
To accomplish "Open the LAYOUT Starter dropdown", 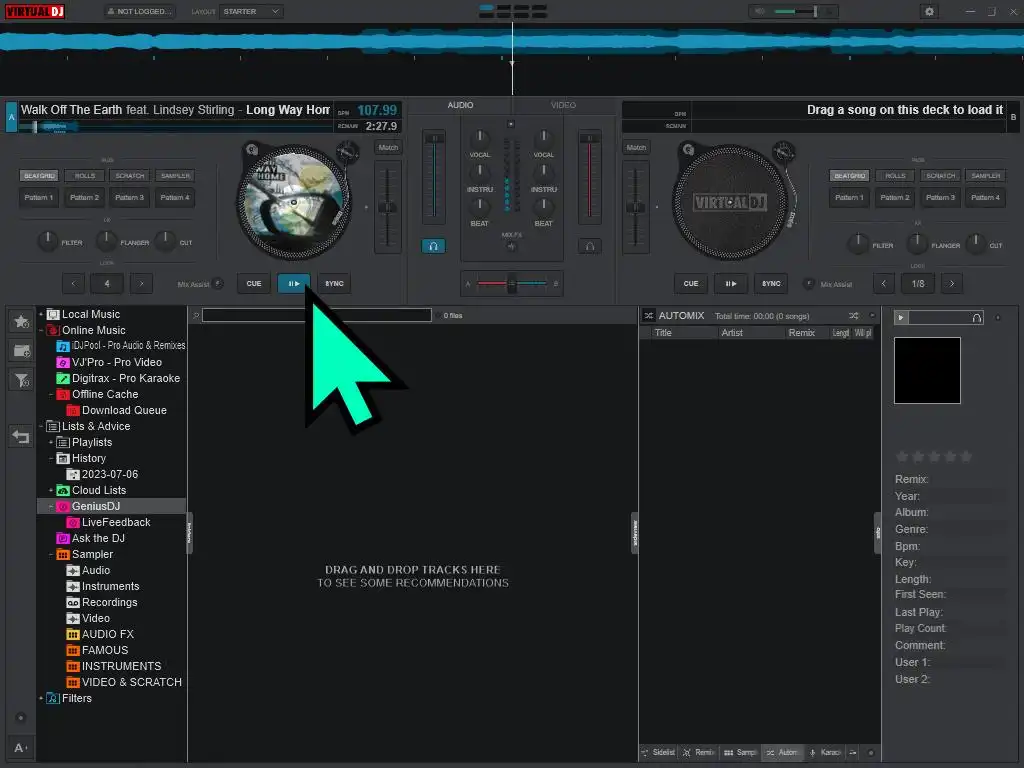I will 251,11.
